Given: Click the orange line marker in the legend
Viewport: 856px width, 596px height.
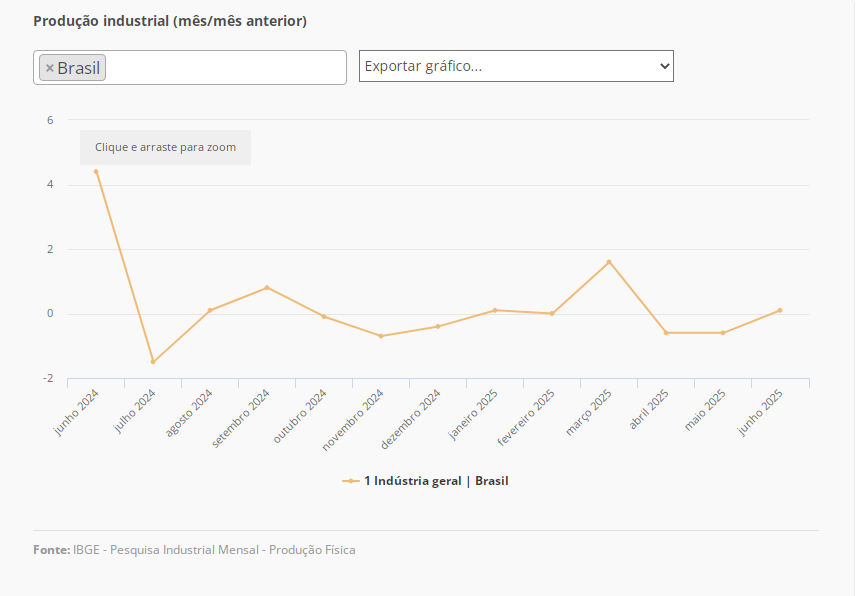Looking at the screenshot, I should pos(351,481).
